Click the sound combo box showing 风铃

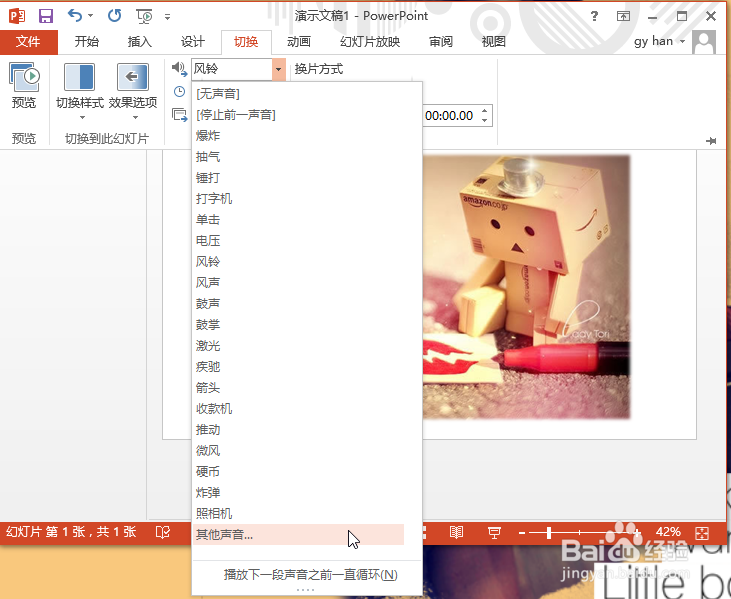click(232, 69)
